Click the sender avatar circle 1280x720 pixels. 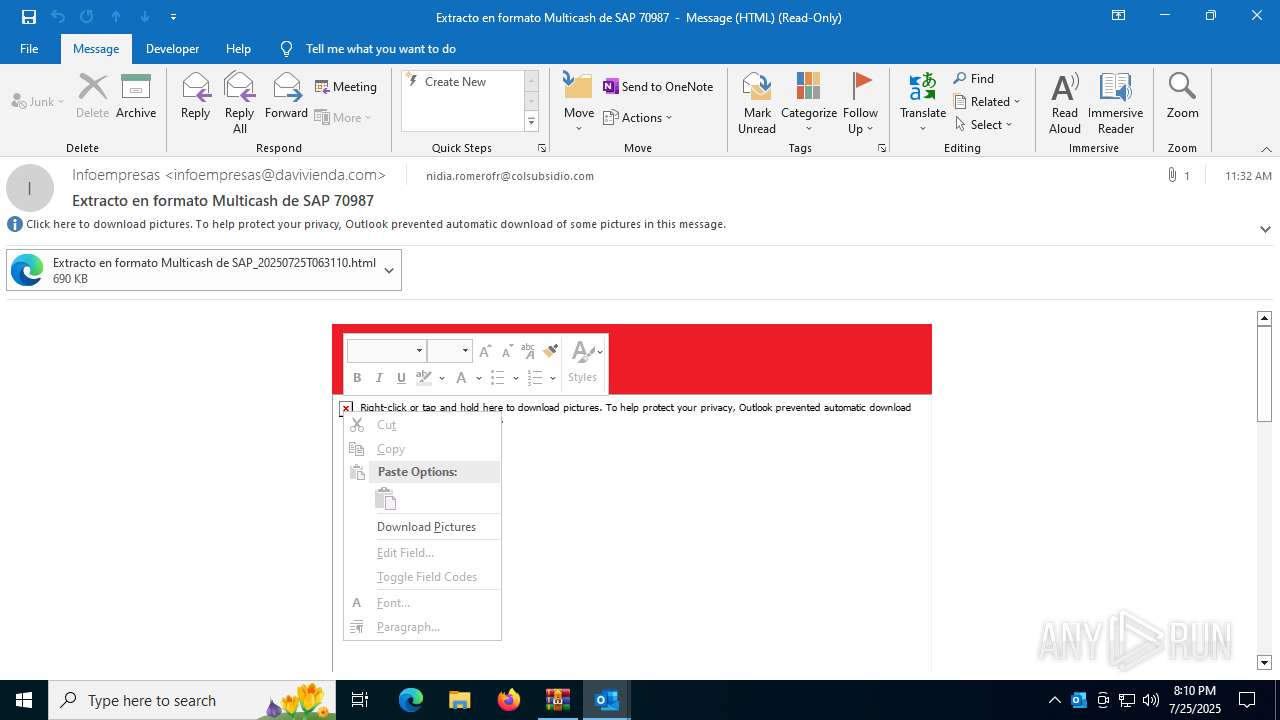30,188
